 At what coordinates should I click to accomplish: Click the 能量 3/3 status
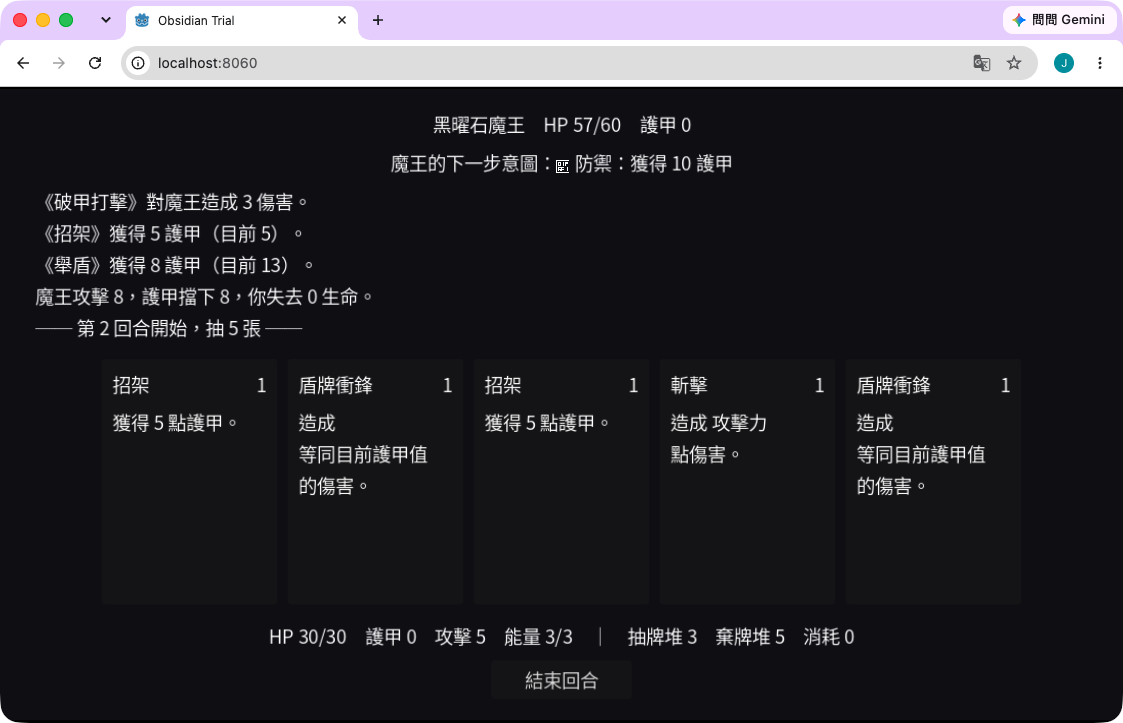538,637
